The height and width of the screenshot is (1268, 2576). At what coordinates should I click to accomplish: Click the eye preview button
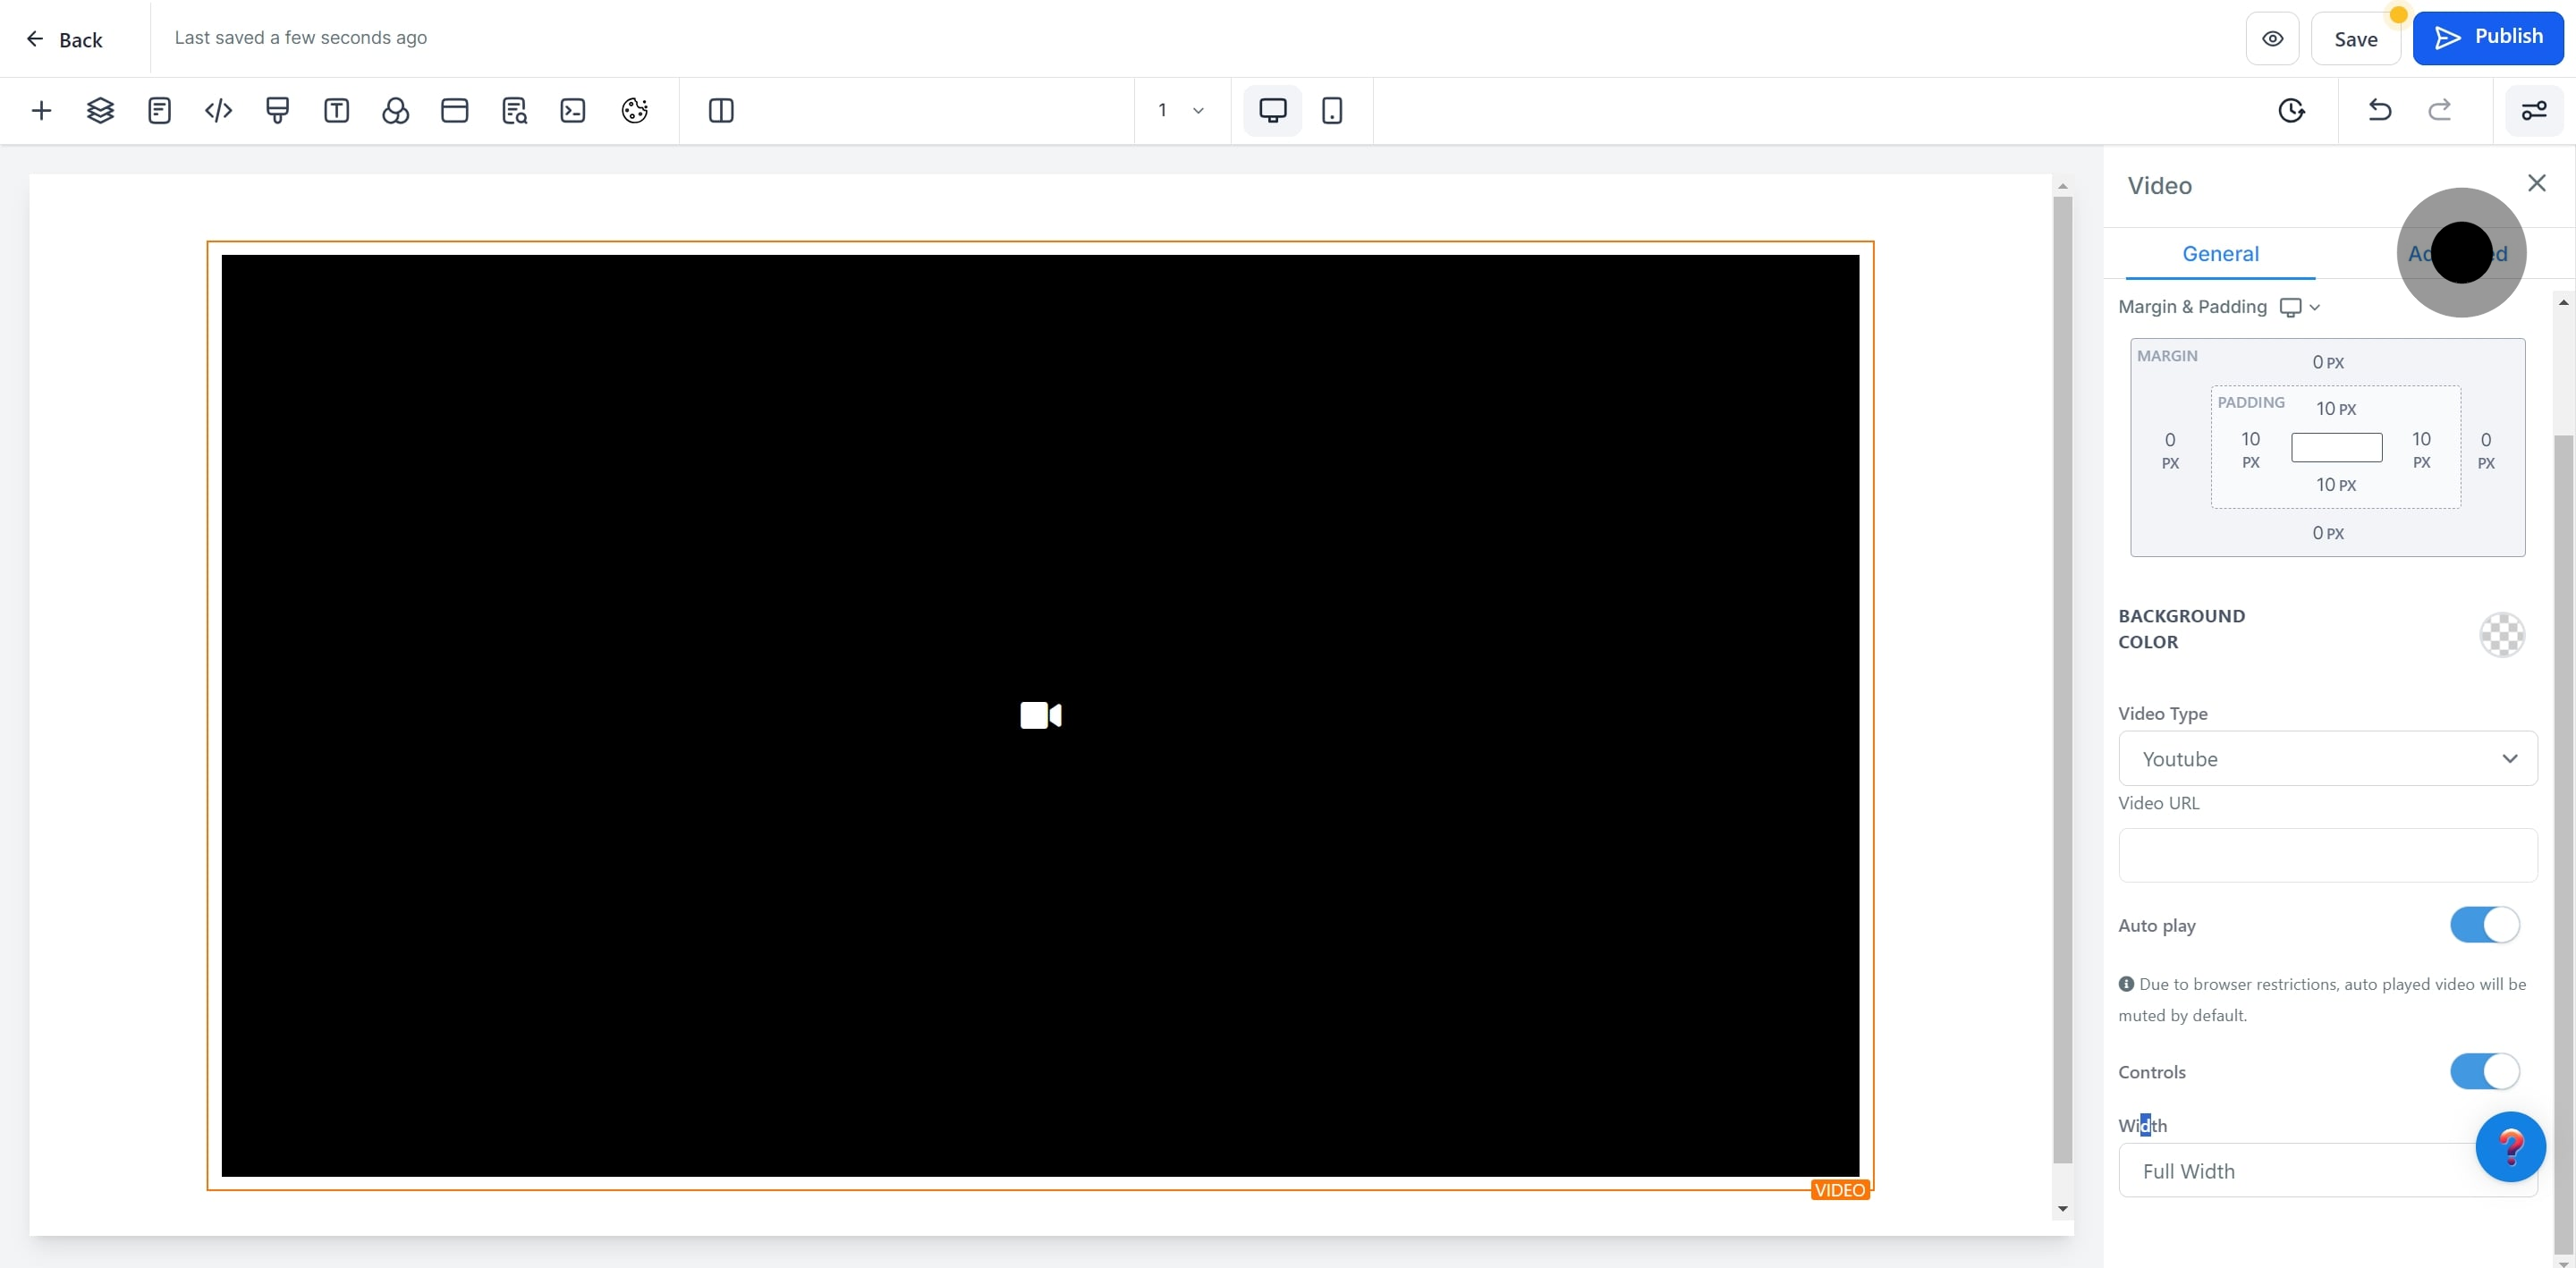point(2272,39)
